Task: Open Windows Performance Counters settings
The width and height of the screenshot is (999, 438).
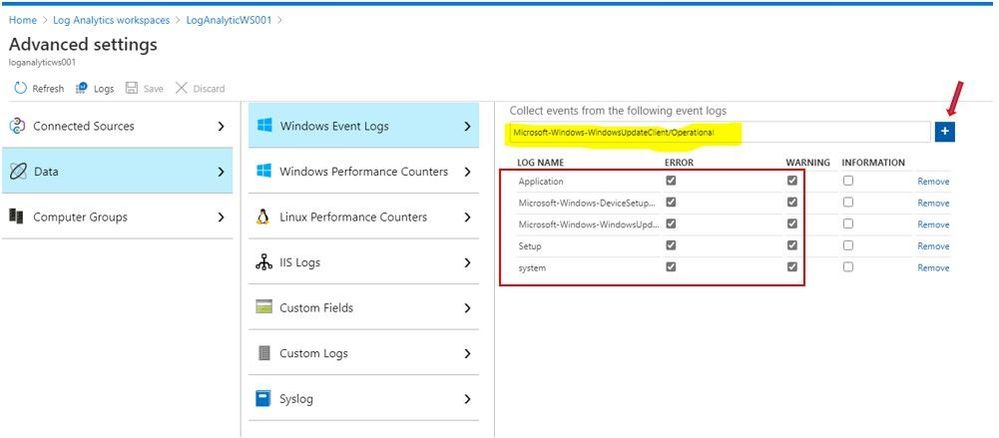Action: coord(363,172)
